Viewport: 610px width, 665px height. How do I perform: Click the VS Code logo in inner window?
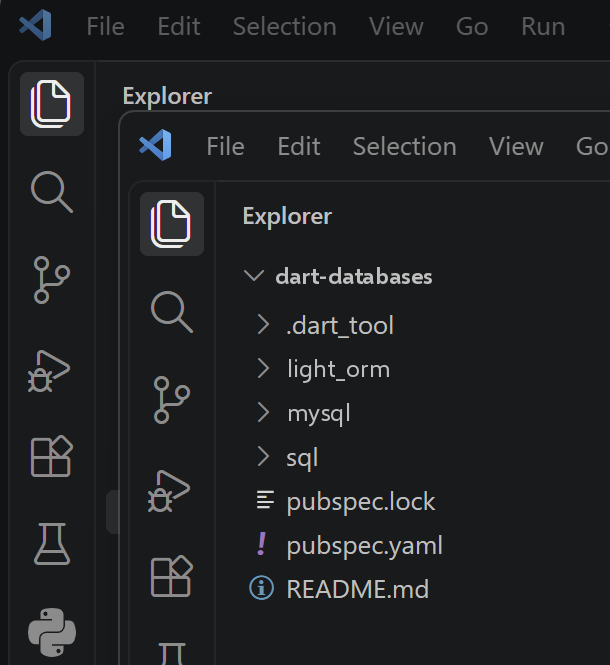tap(156, 145)
